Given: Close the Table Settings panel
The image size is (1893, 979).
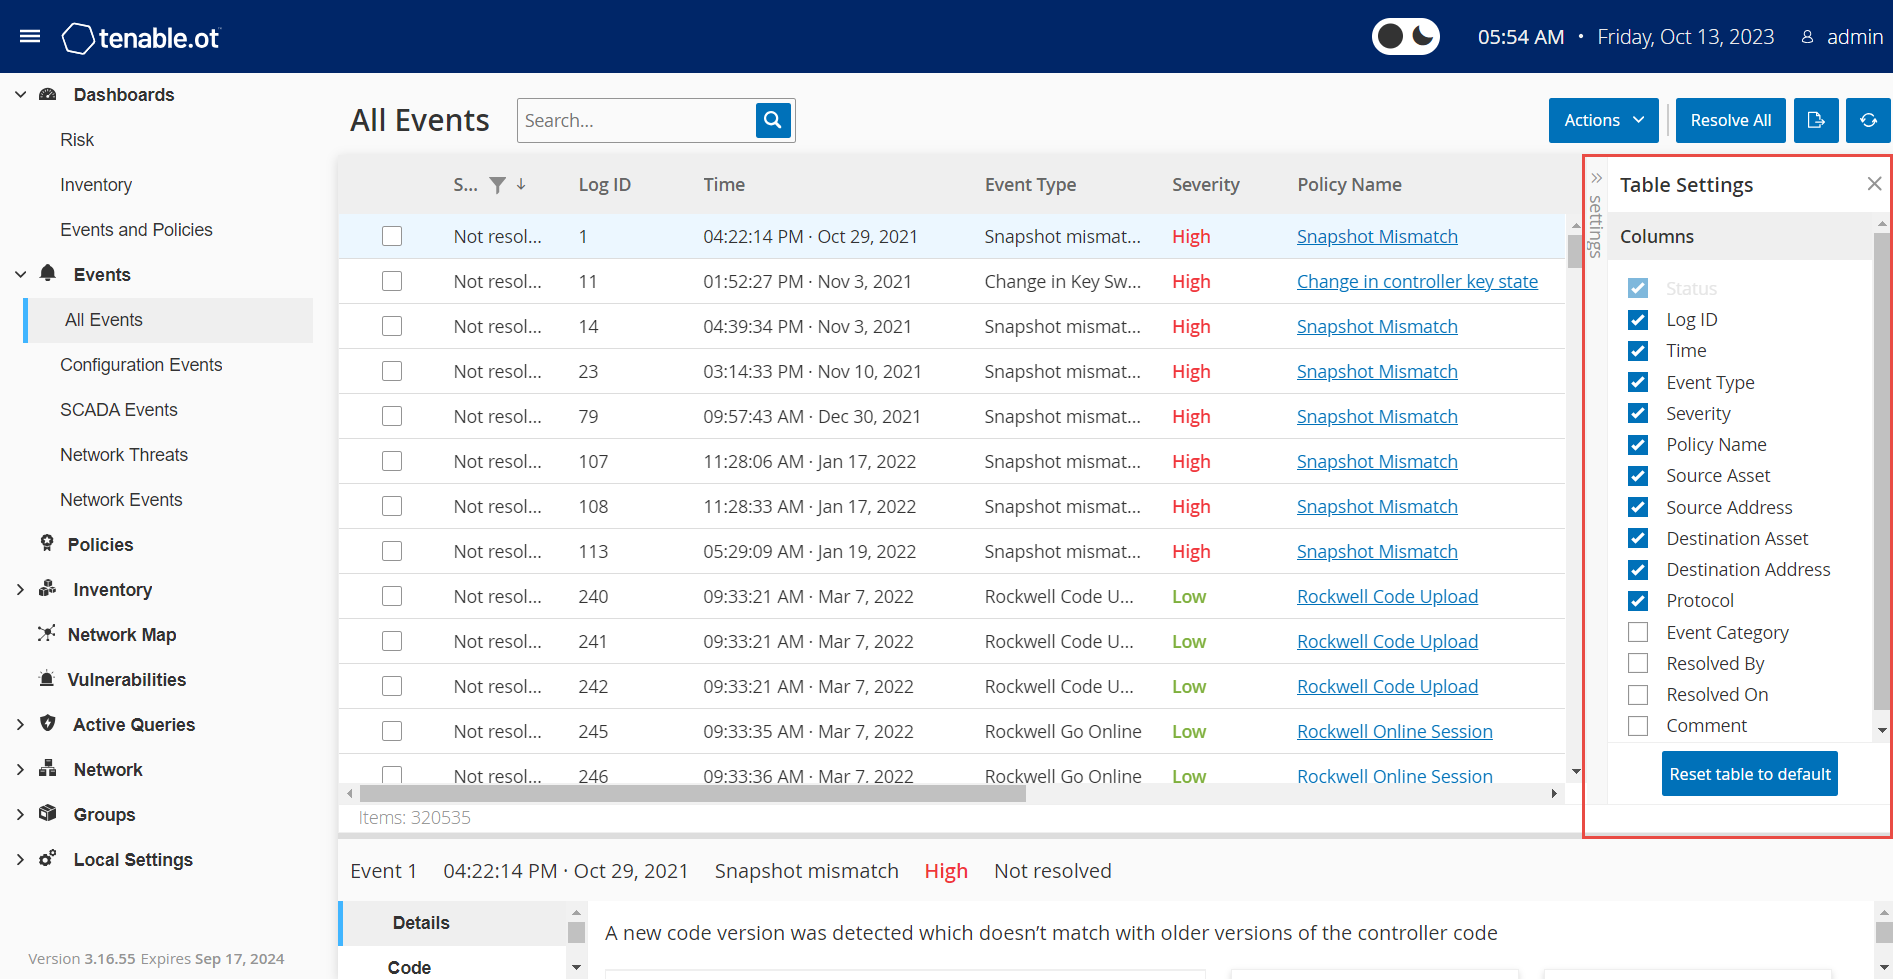Looking at the screenshot, I should click(1874, 184).
